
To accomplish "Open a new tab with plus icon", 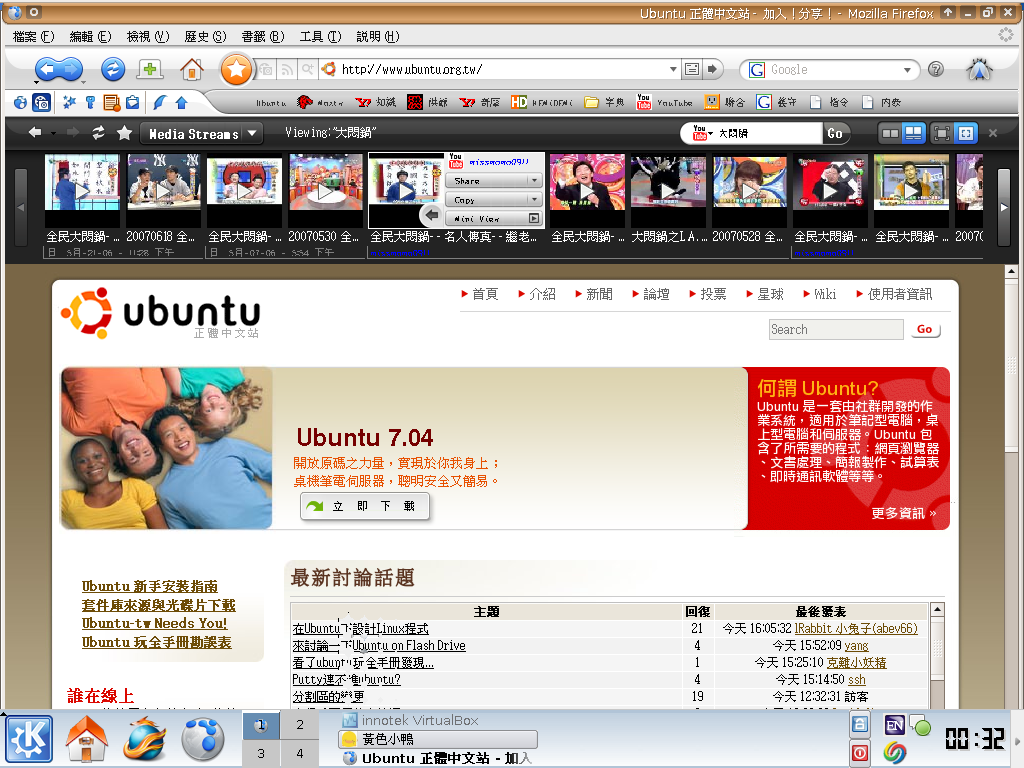I will point(150,69).
